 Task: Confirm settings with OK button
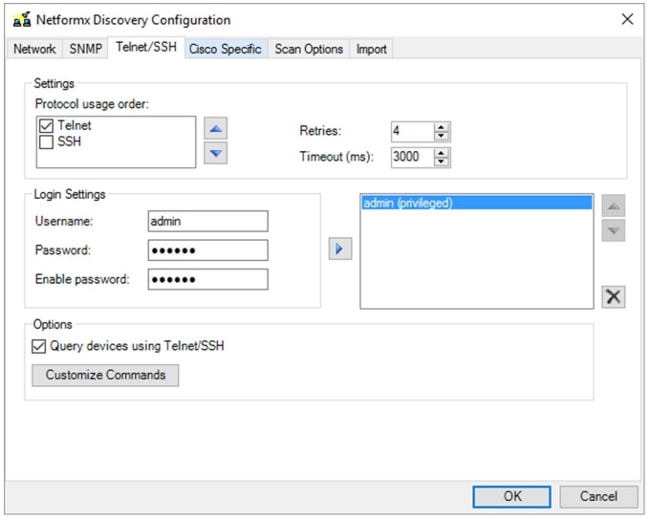pos(512,496)
